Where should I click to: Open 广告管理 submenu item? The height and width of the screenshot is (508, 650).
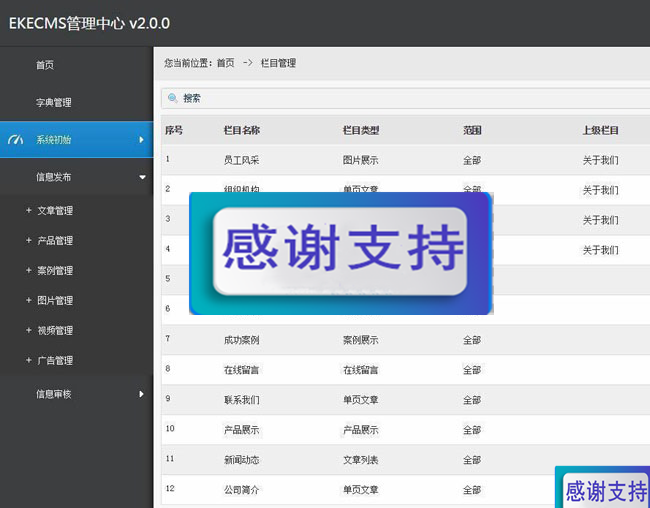click(x=55, y=360)
